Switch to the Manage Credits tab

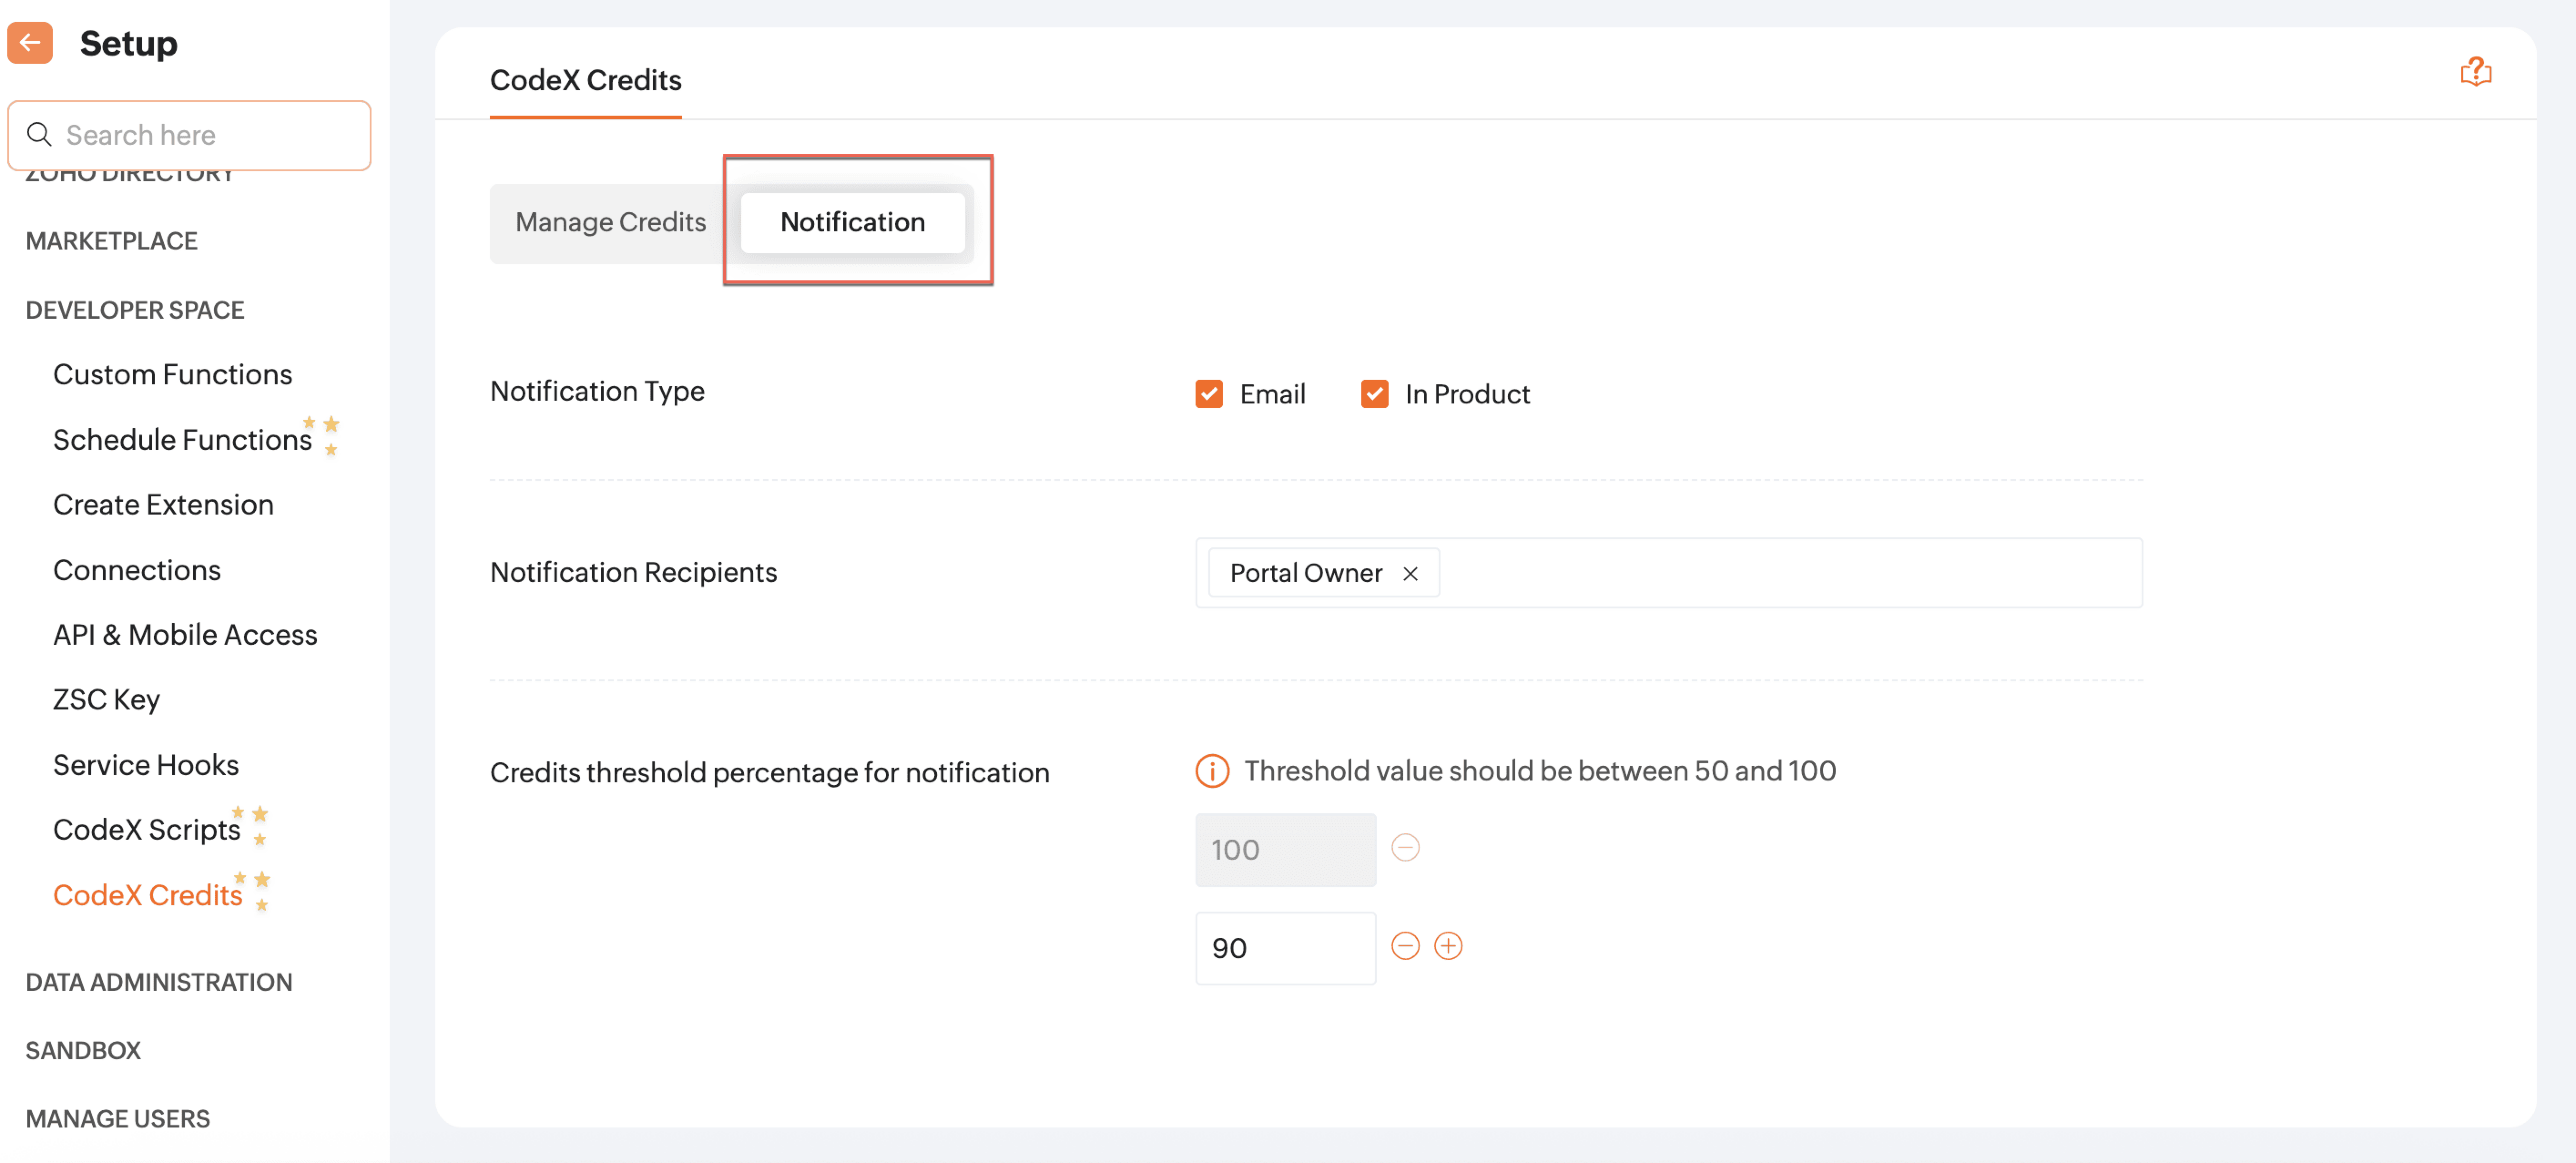pyautogui.click(x=610, y=222)
